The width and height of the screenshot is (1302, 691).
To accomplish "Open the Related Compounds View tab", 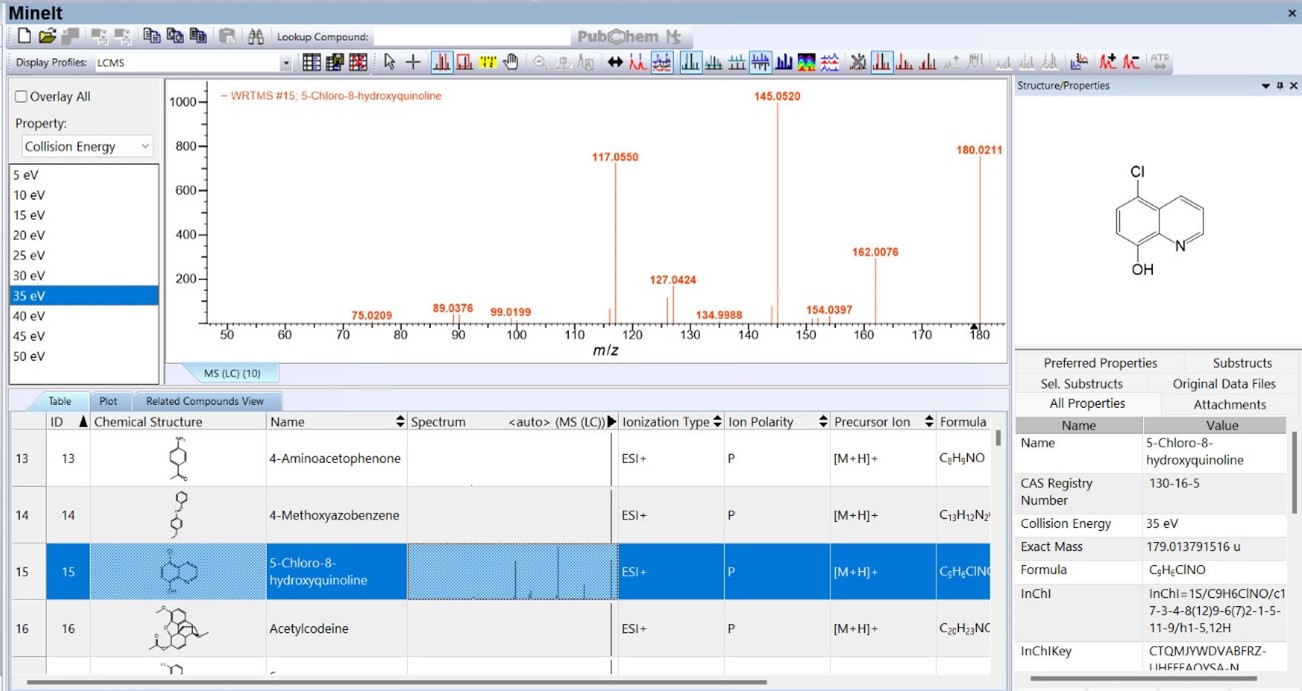I will [205, 401].
